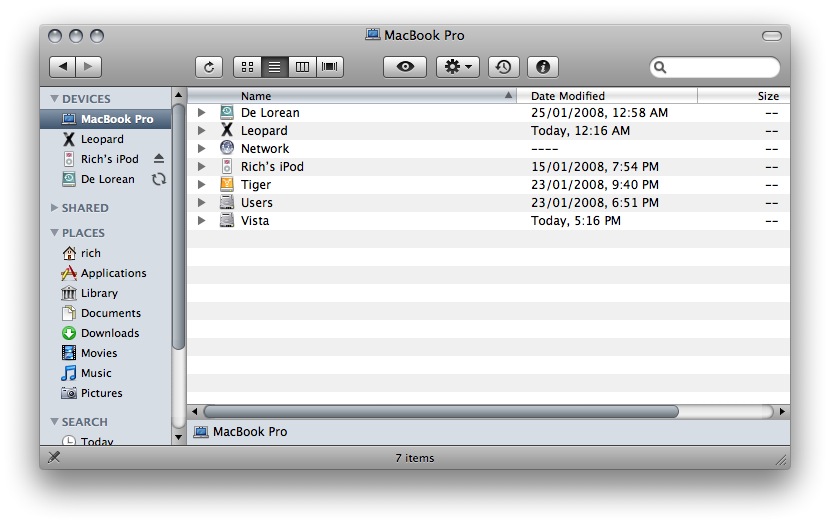Click the Tiger volume icon in list
The height and width of the screenshot is (524, 830).
click(x=227, y=184)
